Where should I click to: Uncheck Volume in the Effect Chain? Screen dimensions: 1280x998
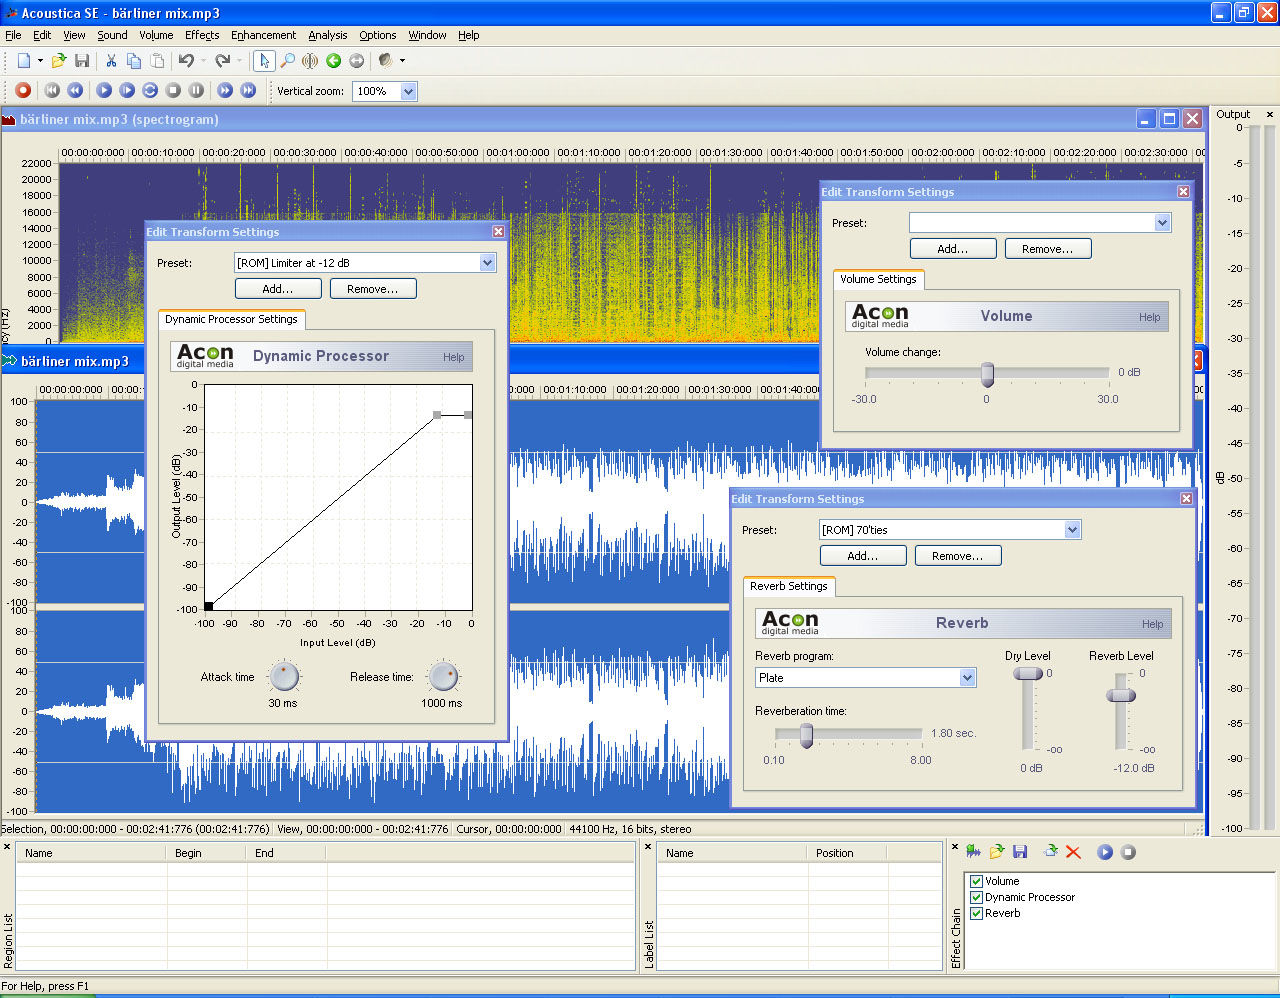[977, 881]
